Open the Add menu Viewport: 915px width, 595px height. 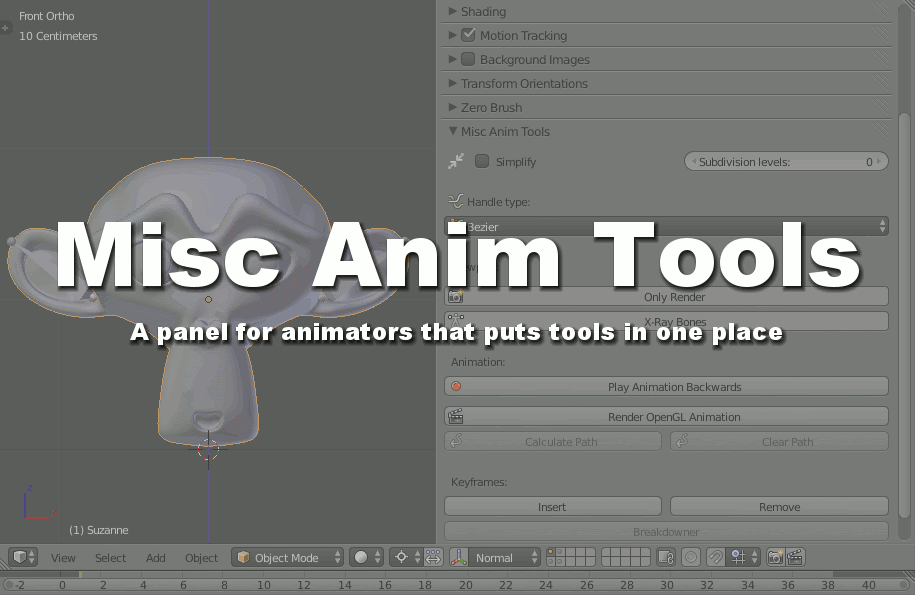156,558
